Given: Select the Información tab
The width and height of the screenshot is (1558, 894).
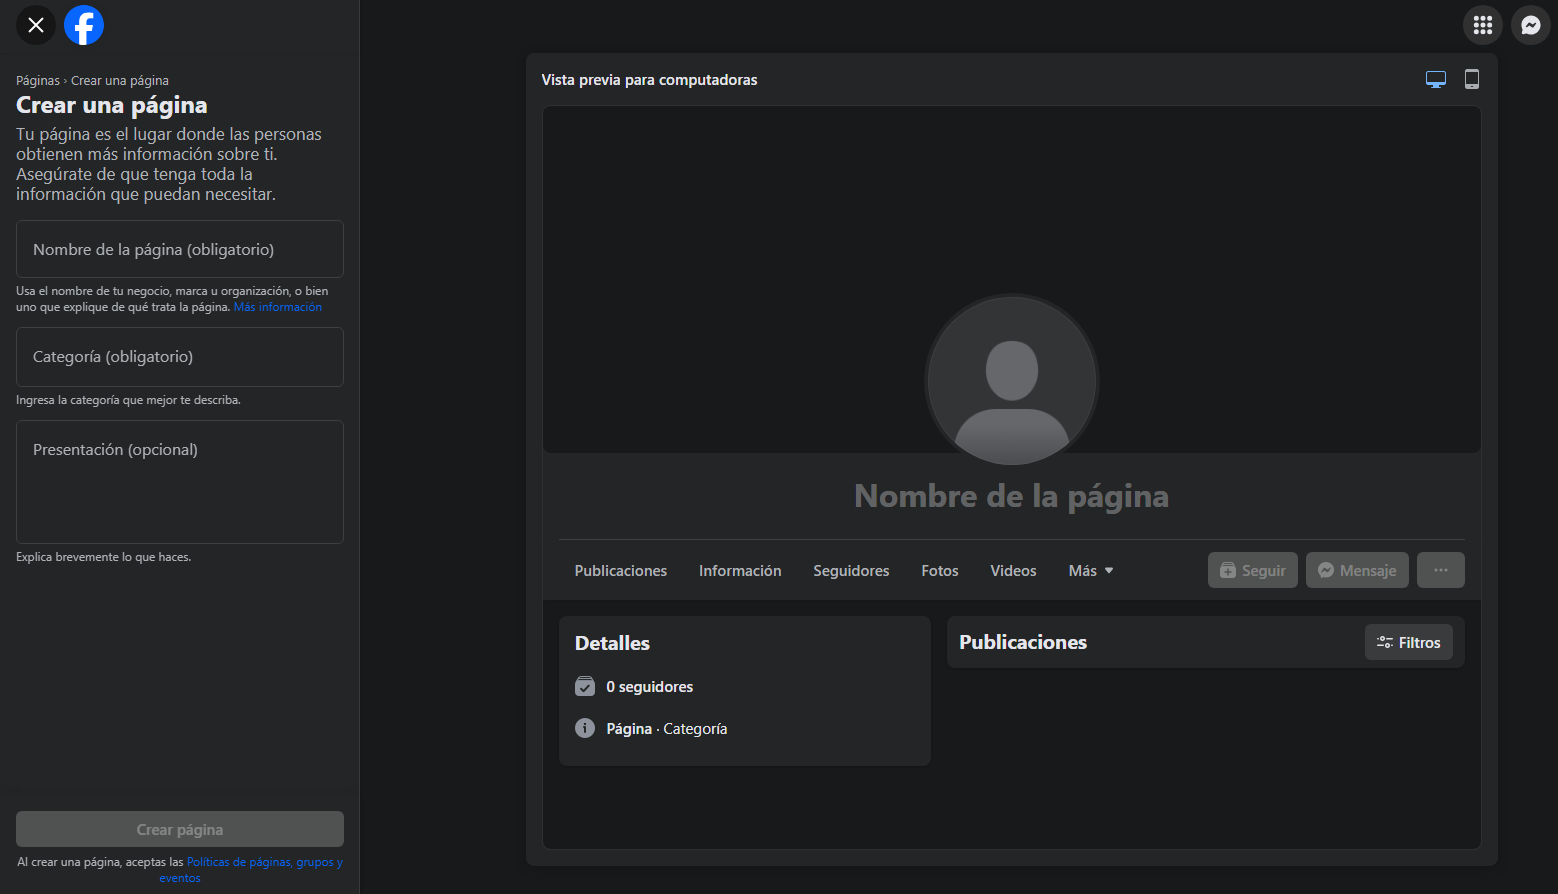Looking at the screenshot, I should coord(740,571).
